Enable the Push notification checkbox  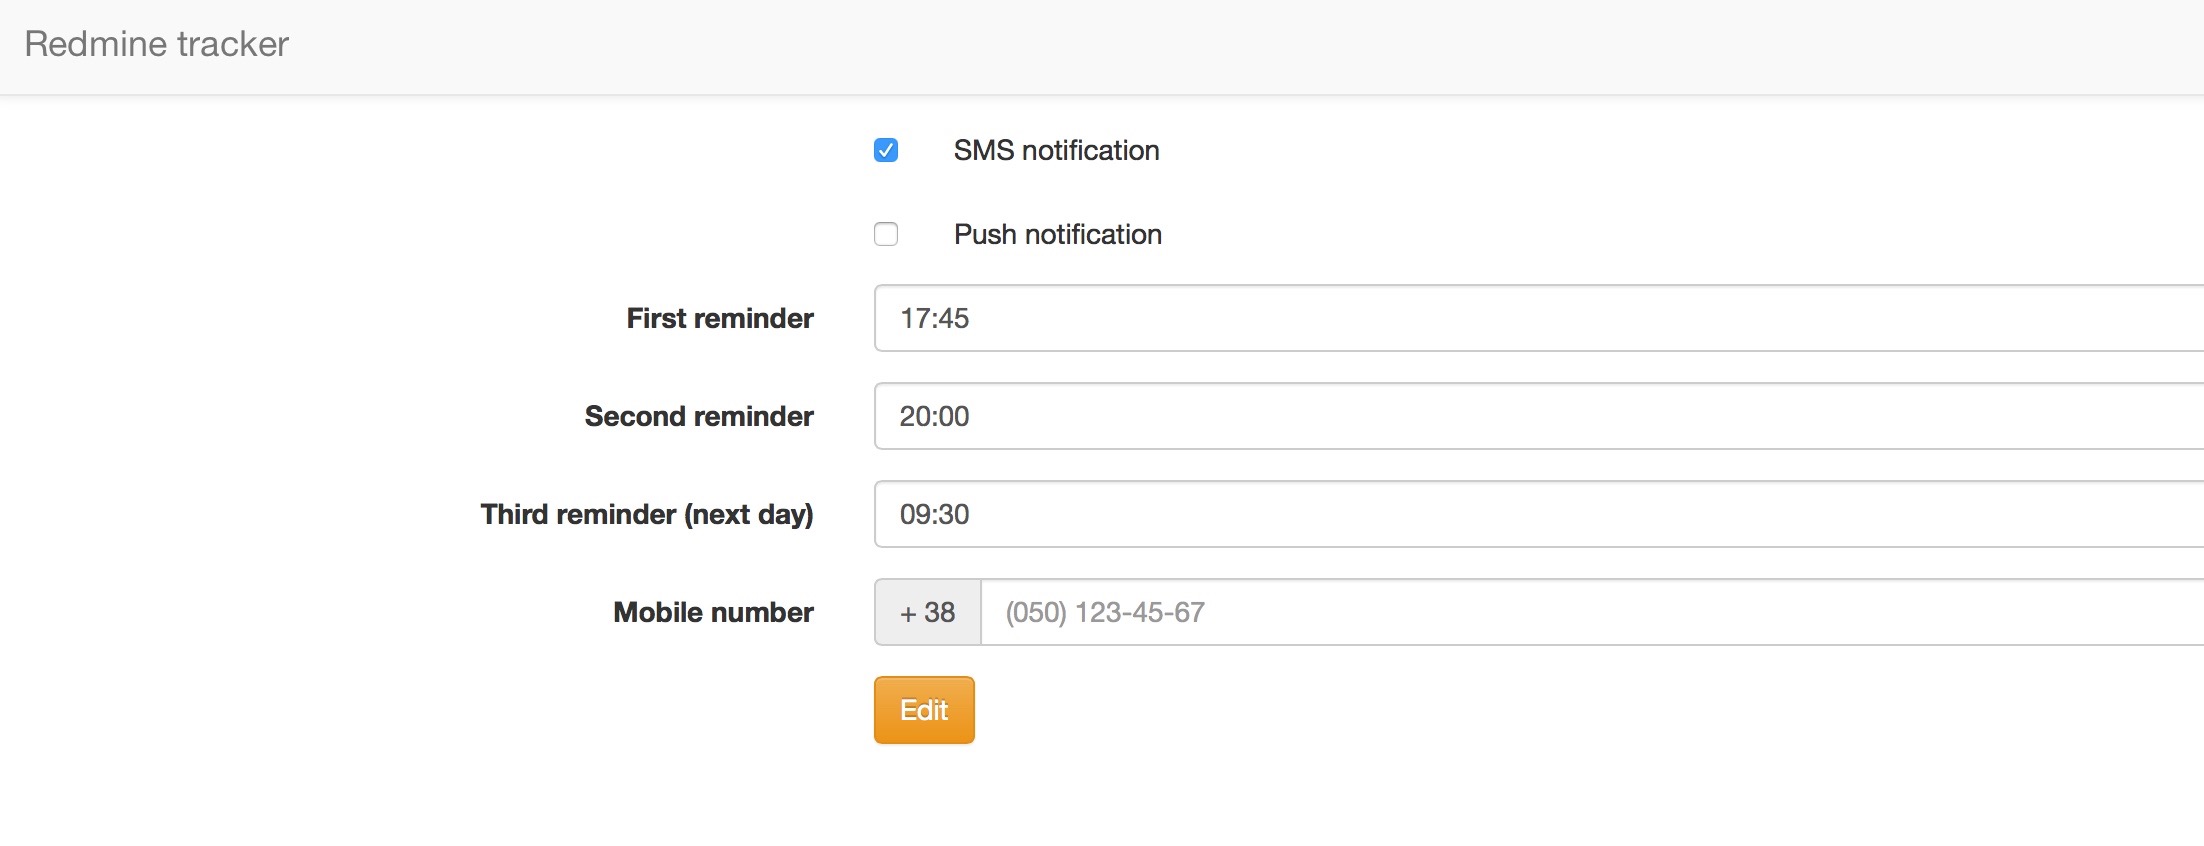click(886, 234)
